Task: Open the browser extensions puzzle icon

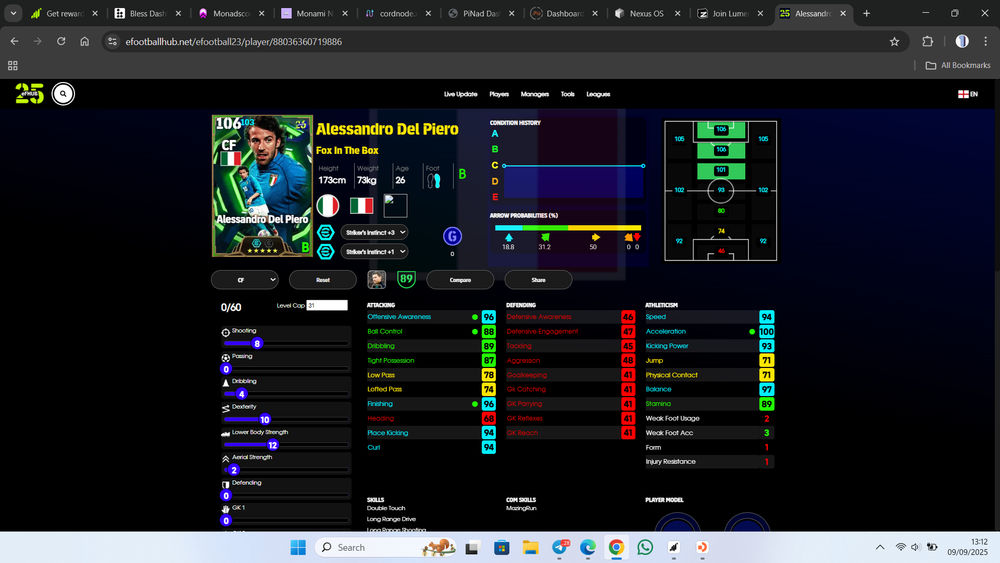Action: [927, 41]
